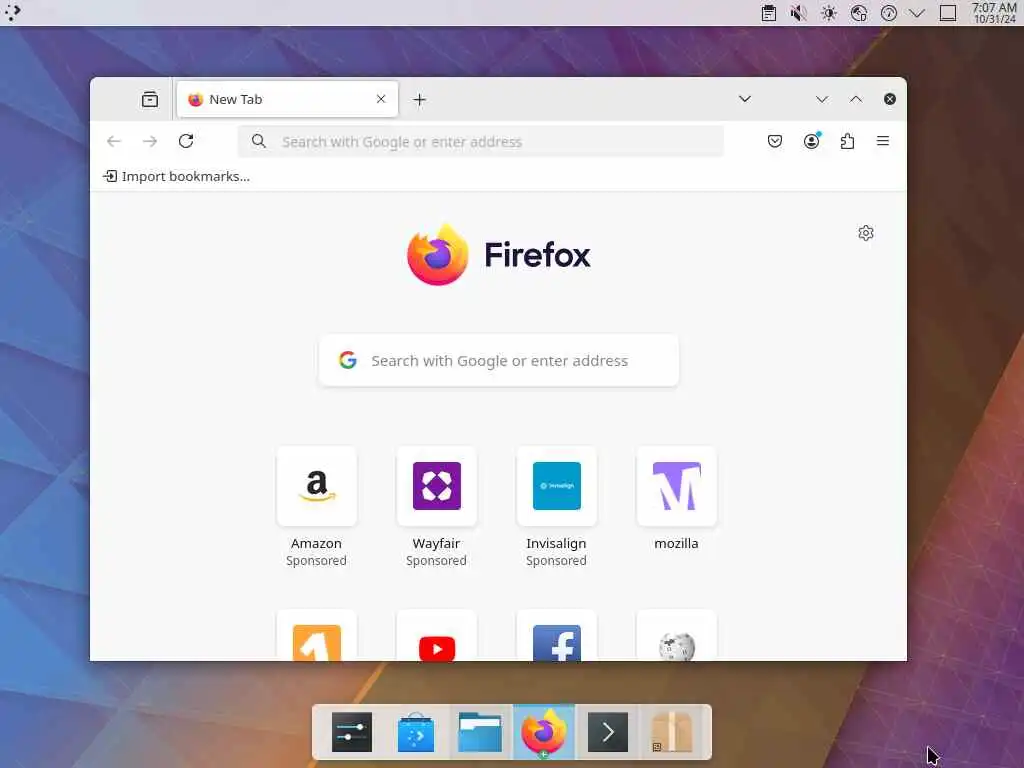
Task: Open the Amazon sponsored shortcut tile
Action: (317, 487)
